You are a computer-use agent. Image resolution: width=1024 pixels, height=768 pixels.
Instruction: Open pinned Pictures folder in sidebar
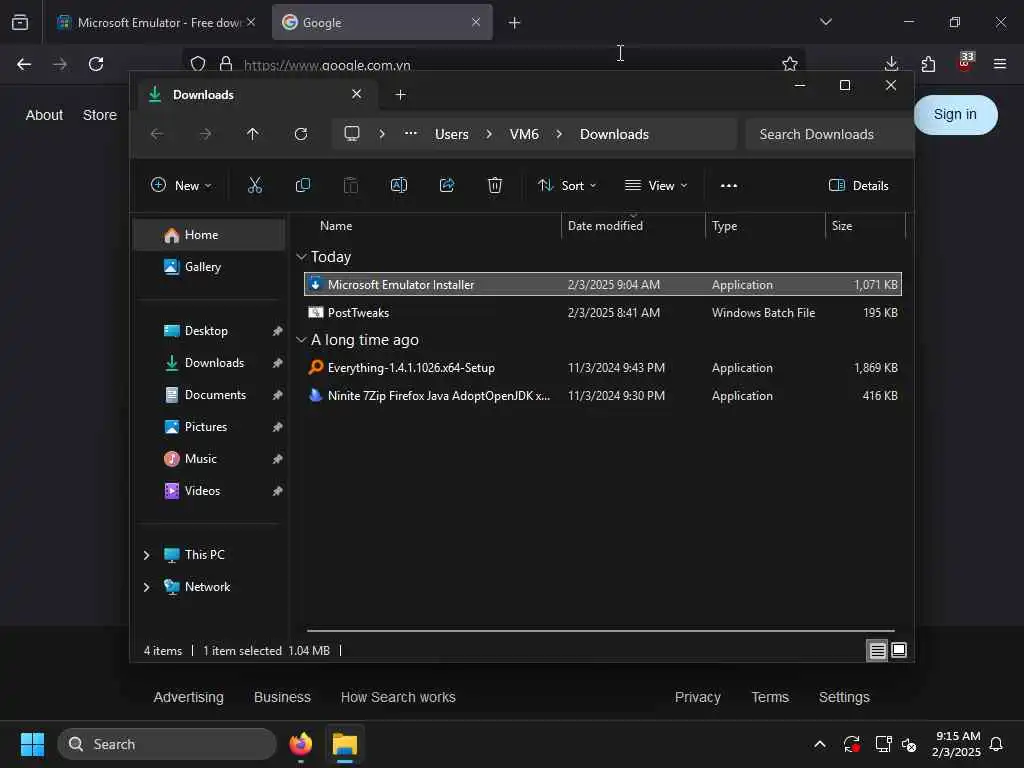point(210,426)
